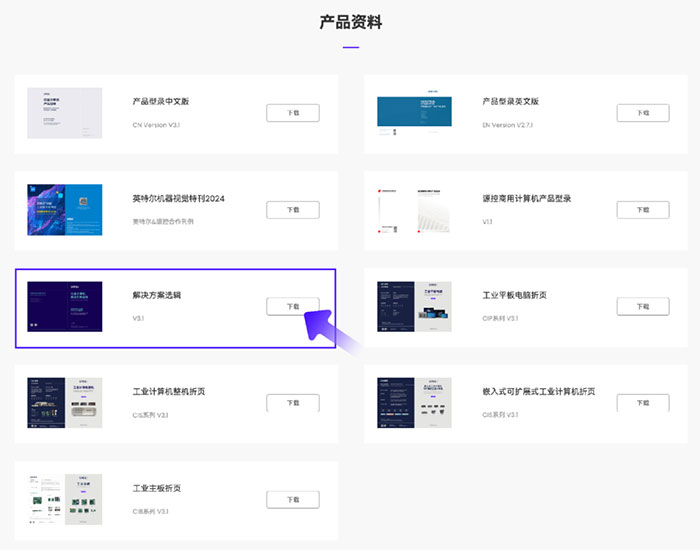Open the 工业计算机整机折页 thumbnail
The image size is (700, 550).
click(65, 403)
